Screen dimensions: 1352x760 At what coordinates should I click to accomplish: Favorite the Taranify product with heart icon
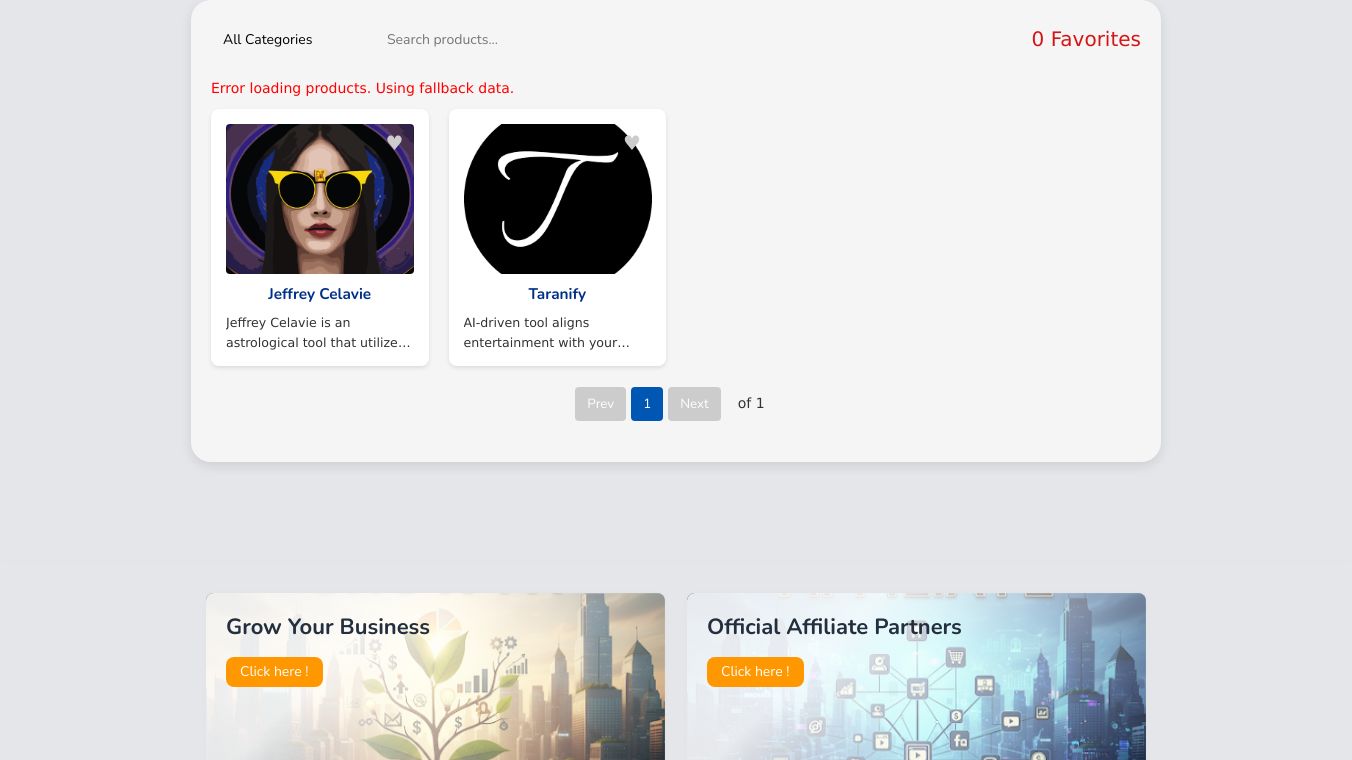coord(632,142)
